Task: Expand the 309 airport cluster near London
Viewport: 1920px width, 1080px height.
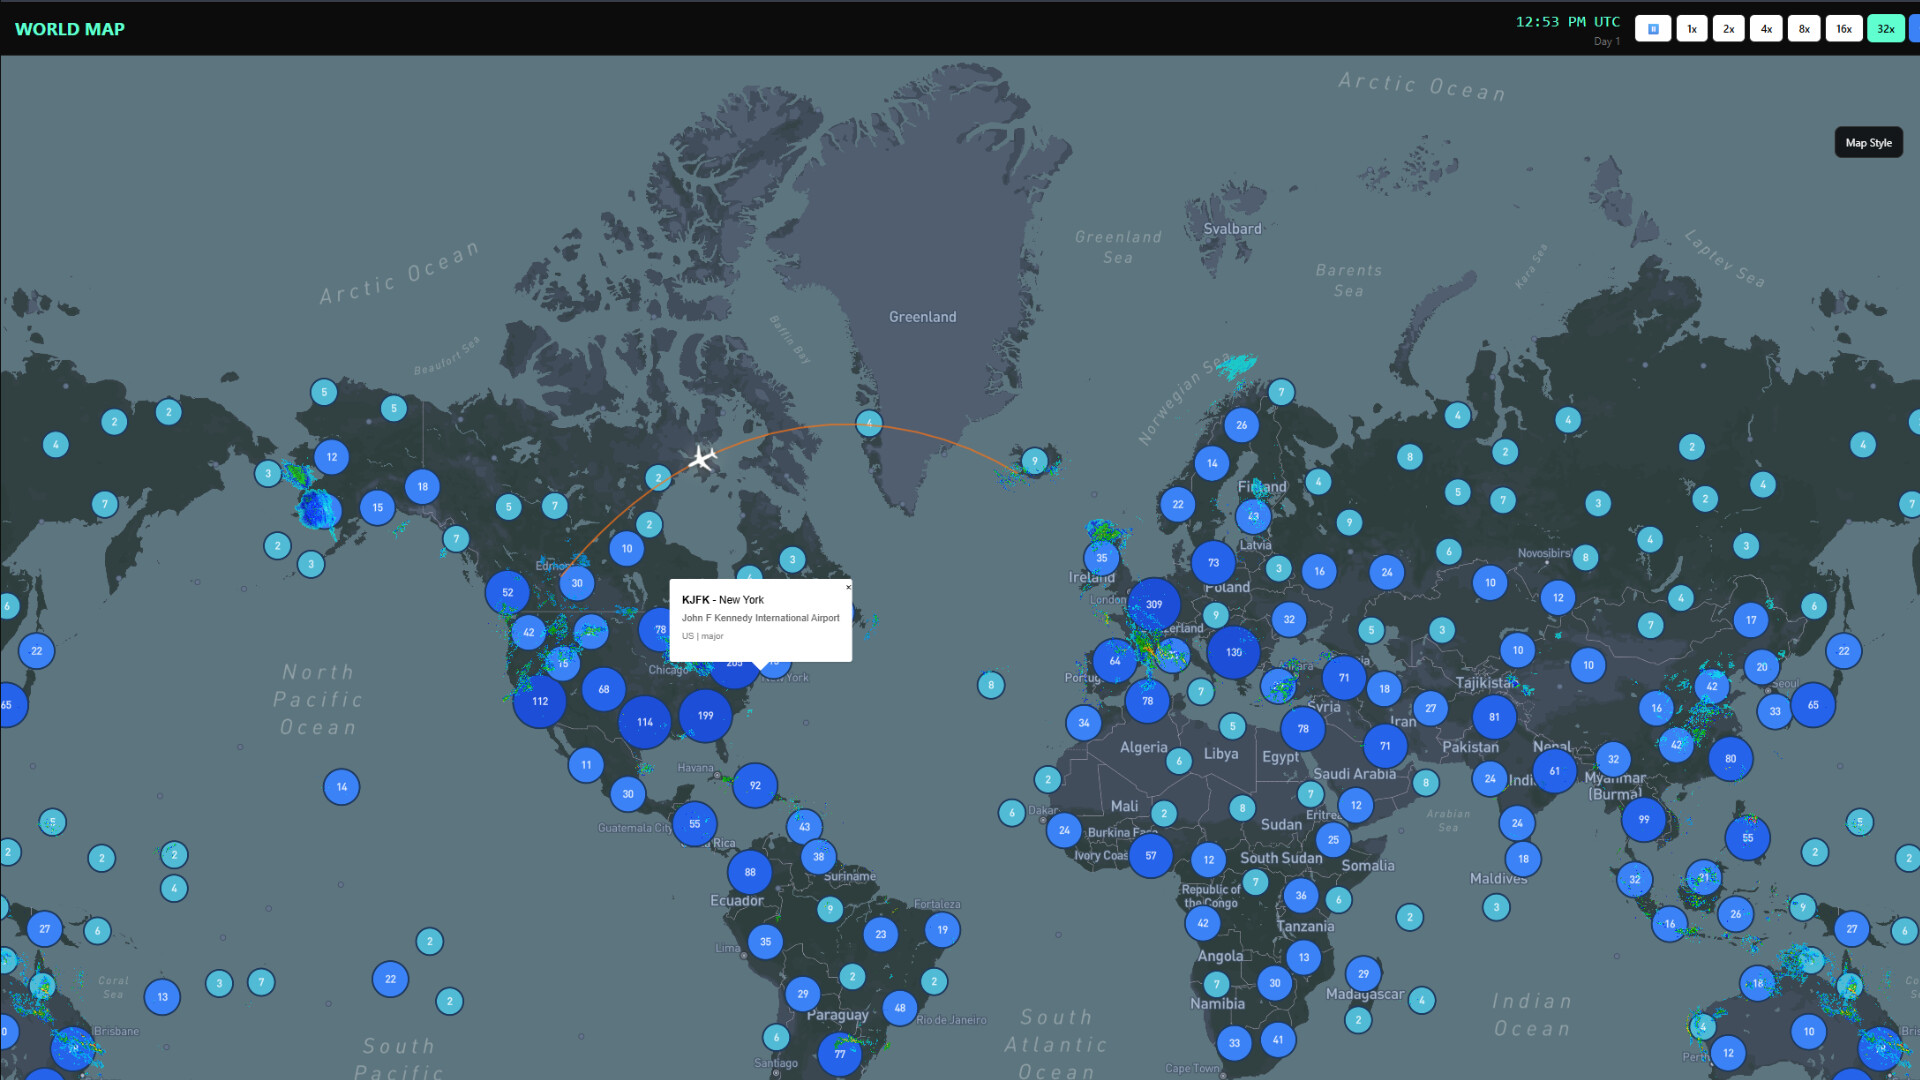Action: click(x=1154, y=604)
